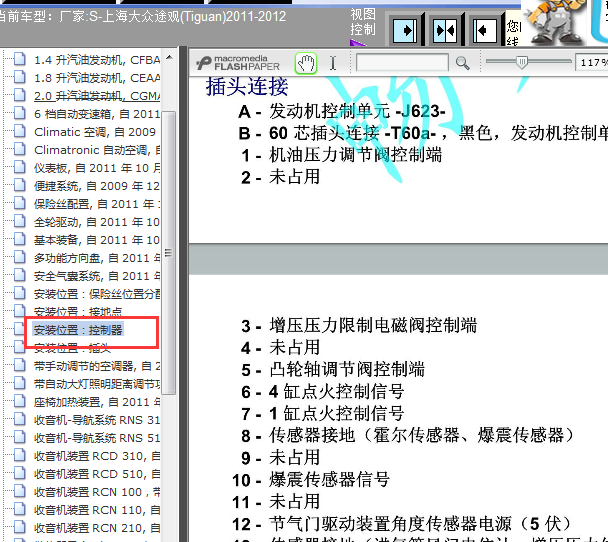The width and height of the screenshot is (608, 542).
Task: Click document icon beside 安全气囊系统
Action: point(20,275)
